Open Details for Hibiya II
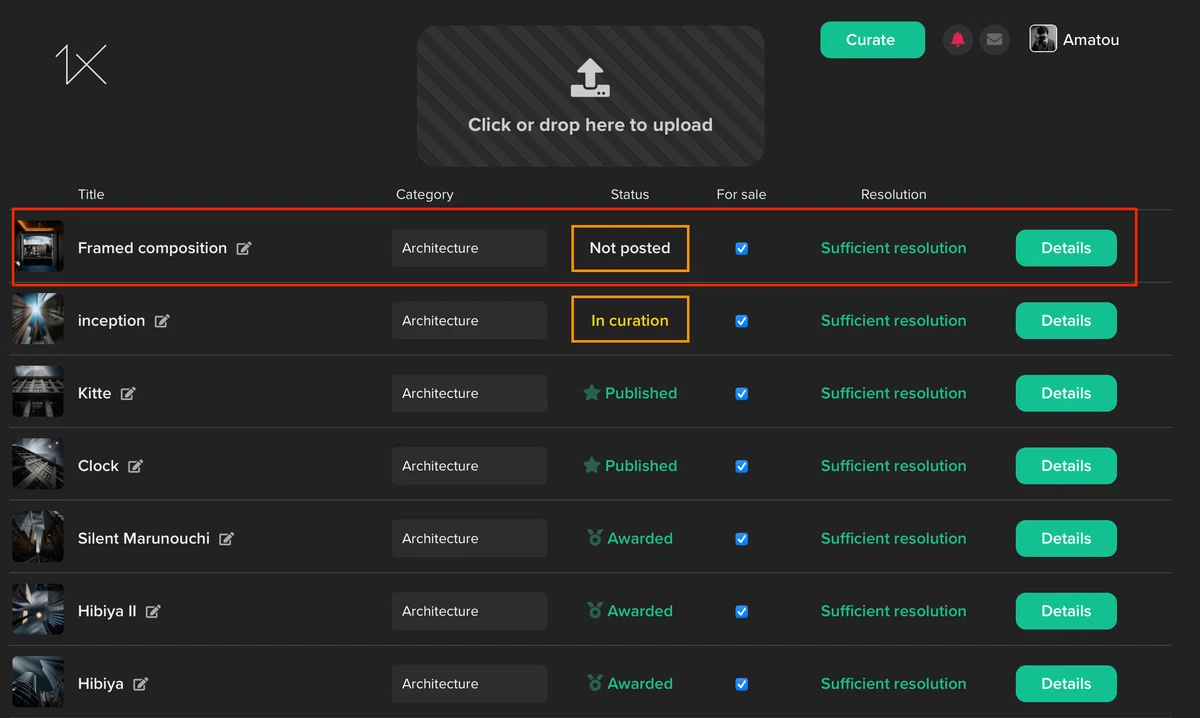 coord(1066,611)
